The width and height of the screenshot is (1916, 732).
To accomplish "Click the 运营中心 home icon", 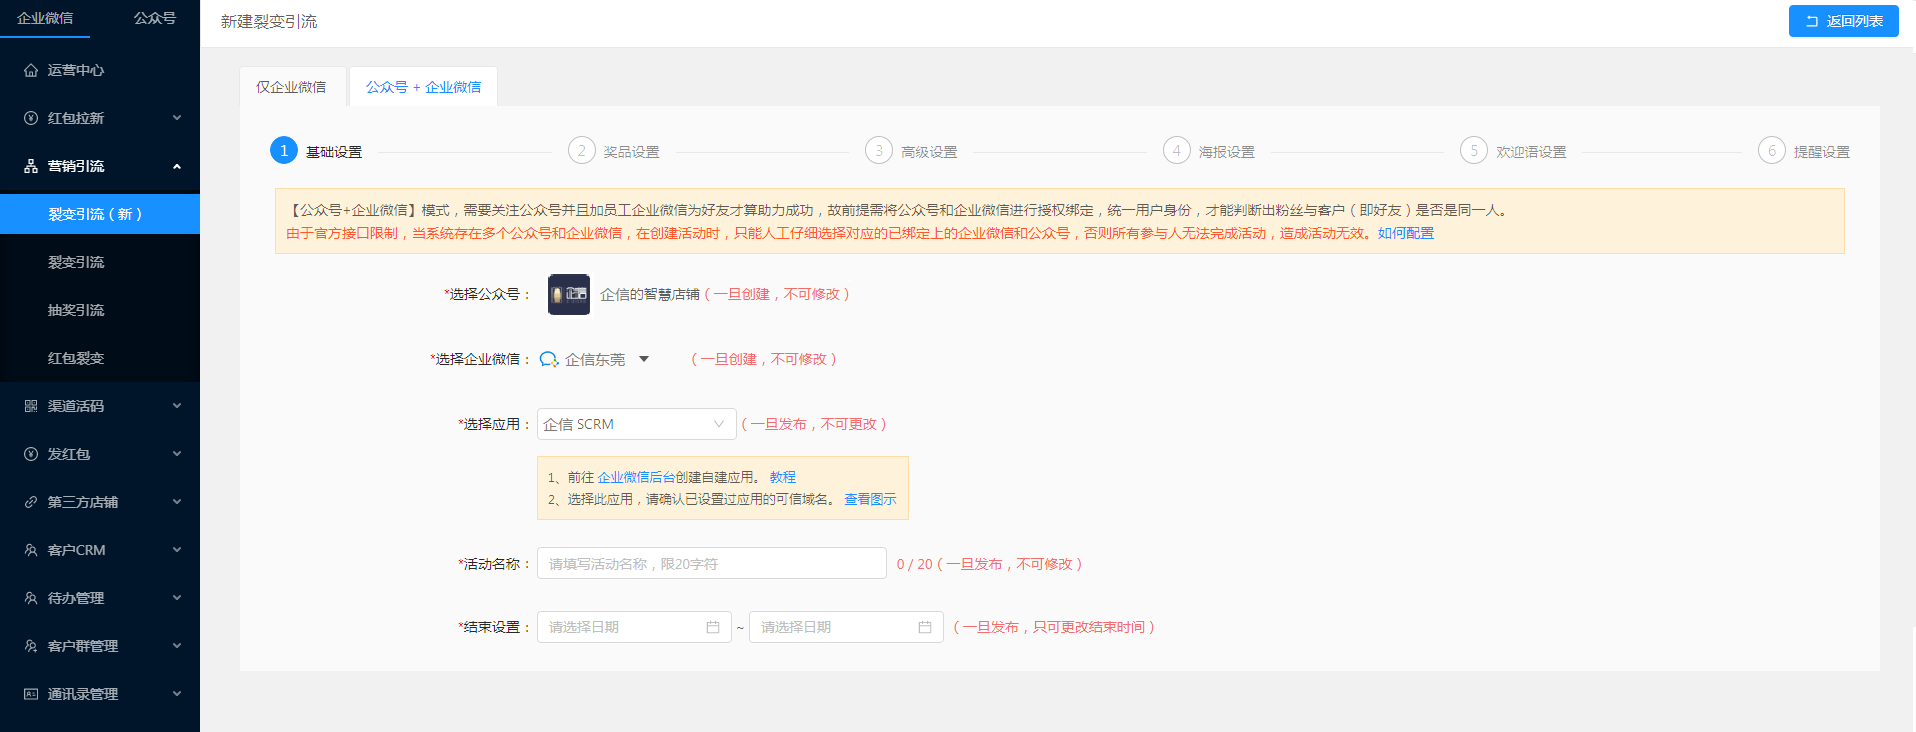I will (x=31, y=70).
